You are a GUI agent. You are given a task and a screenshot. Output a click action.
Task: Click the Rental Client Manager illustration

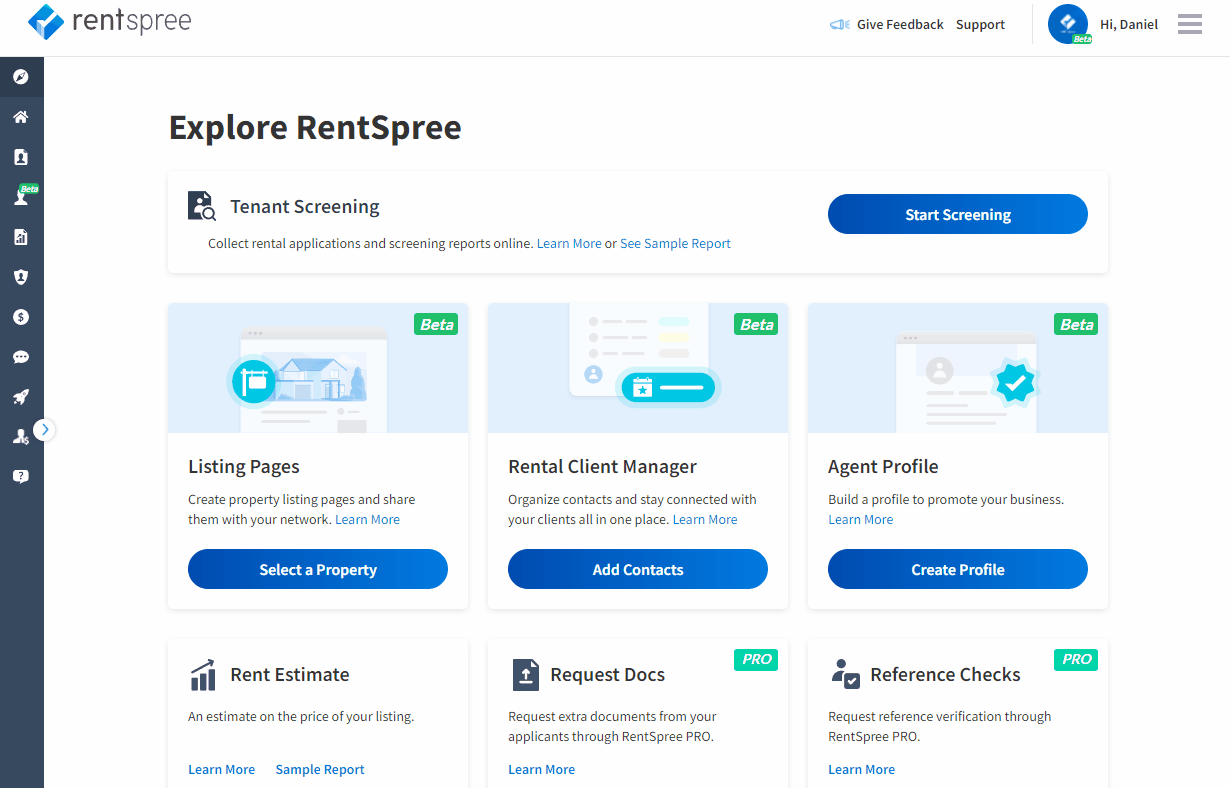[638, 368]
